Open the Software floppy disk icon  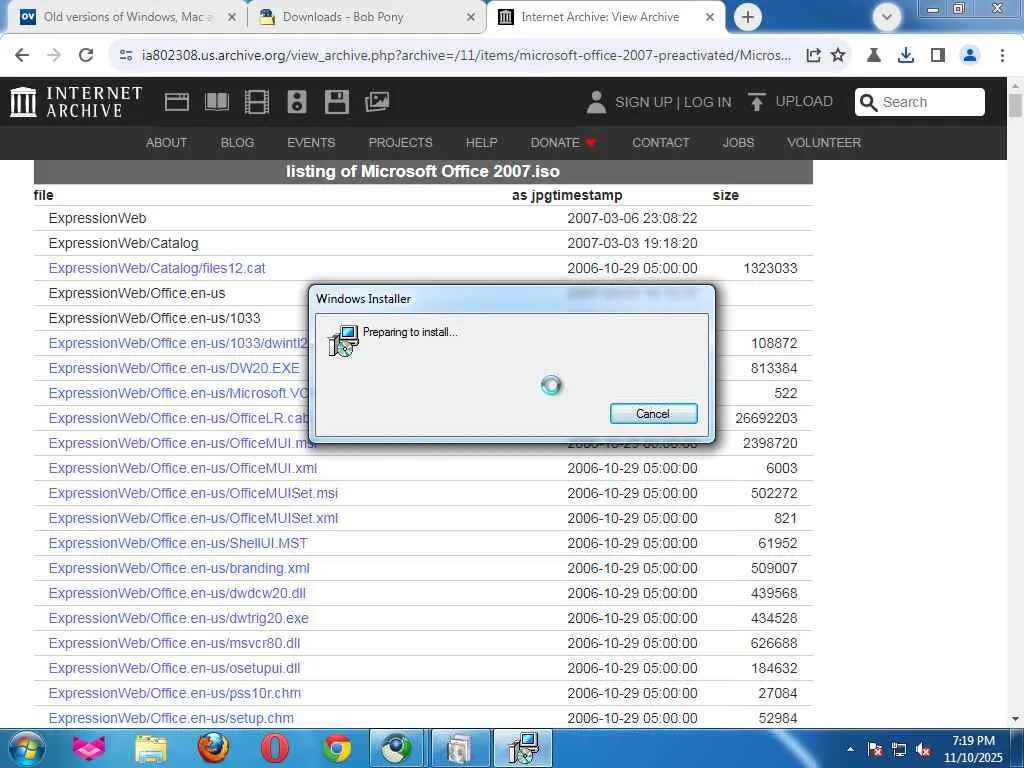(x=337, y=102)
